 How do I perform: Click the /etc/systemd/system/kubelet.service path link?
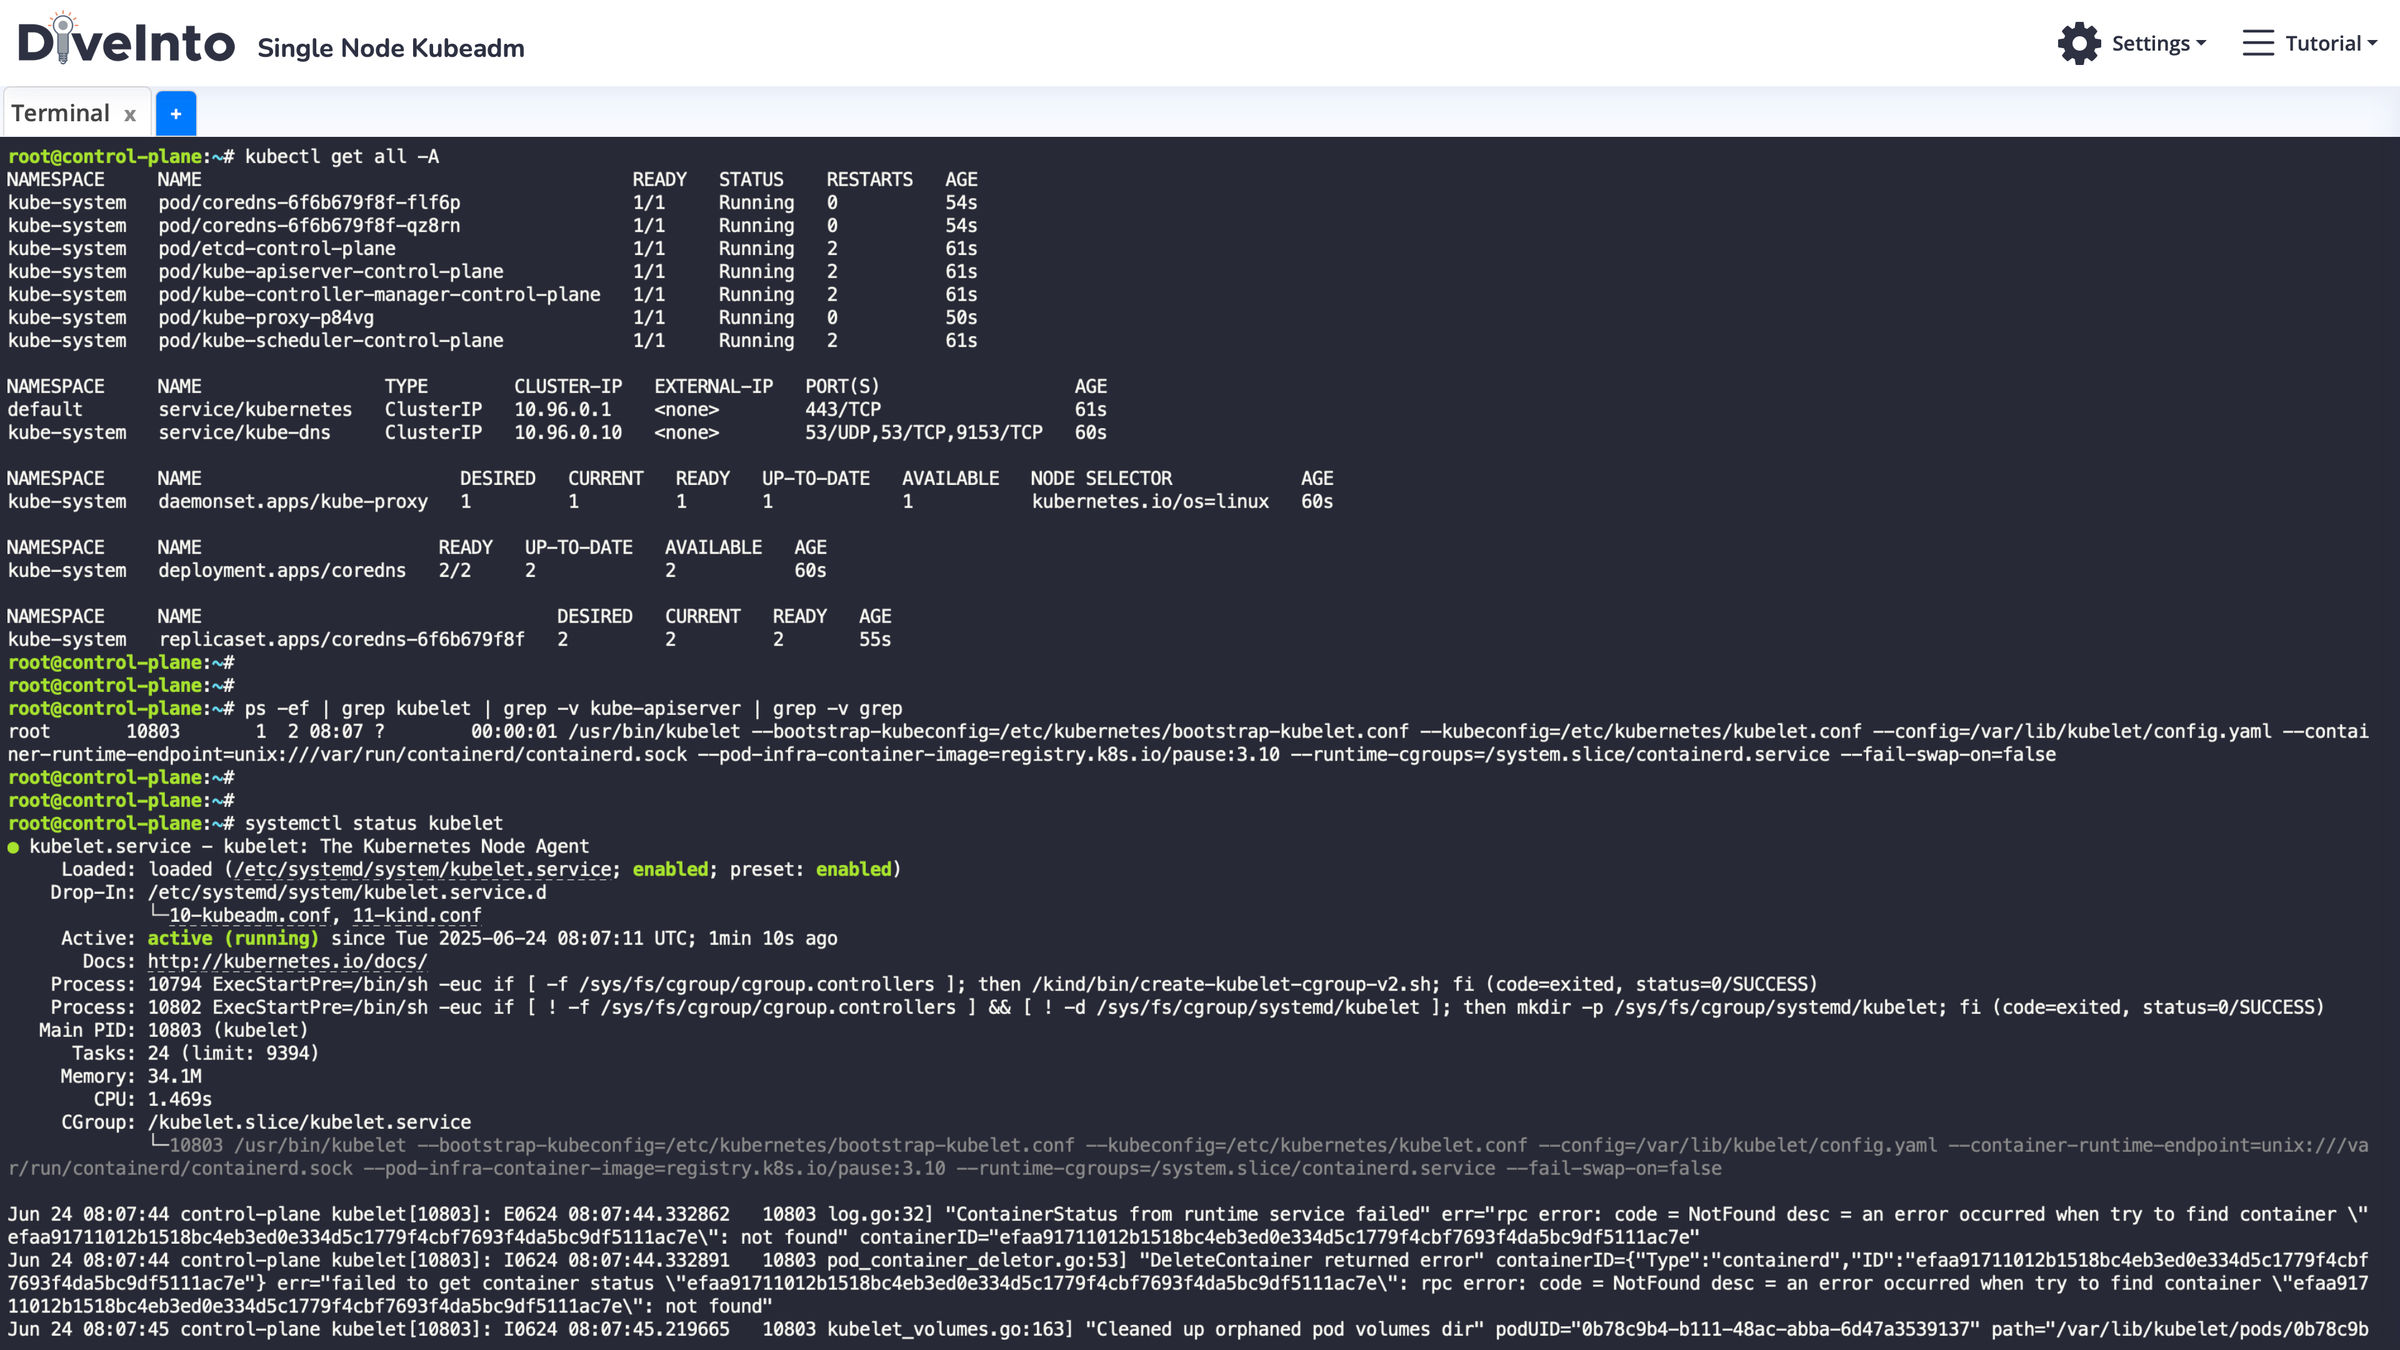[423, 869]
